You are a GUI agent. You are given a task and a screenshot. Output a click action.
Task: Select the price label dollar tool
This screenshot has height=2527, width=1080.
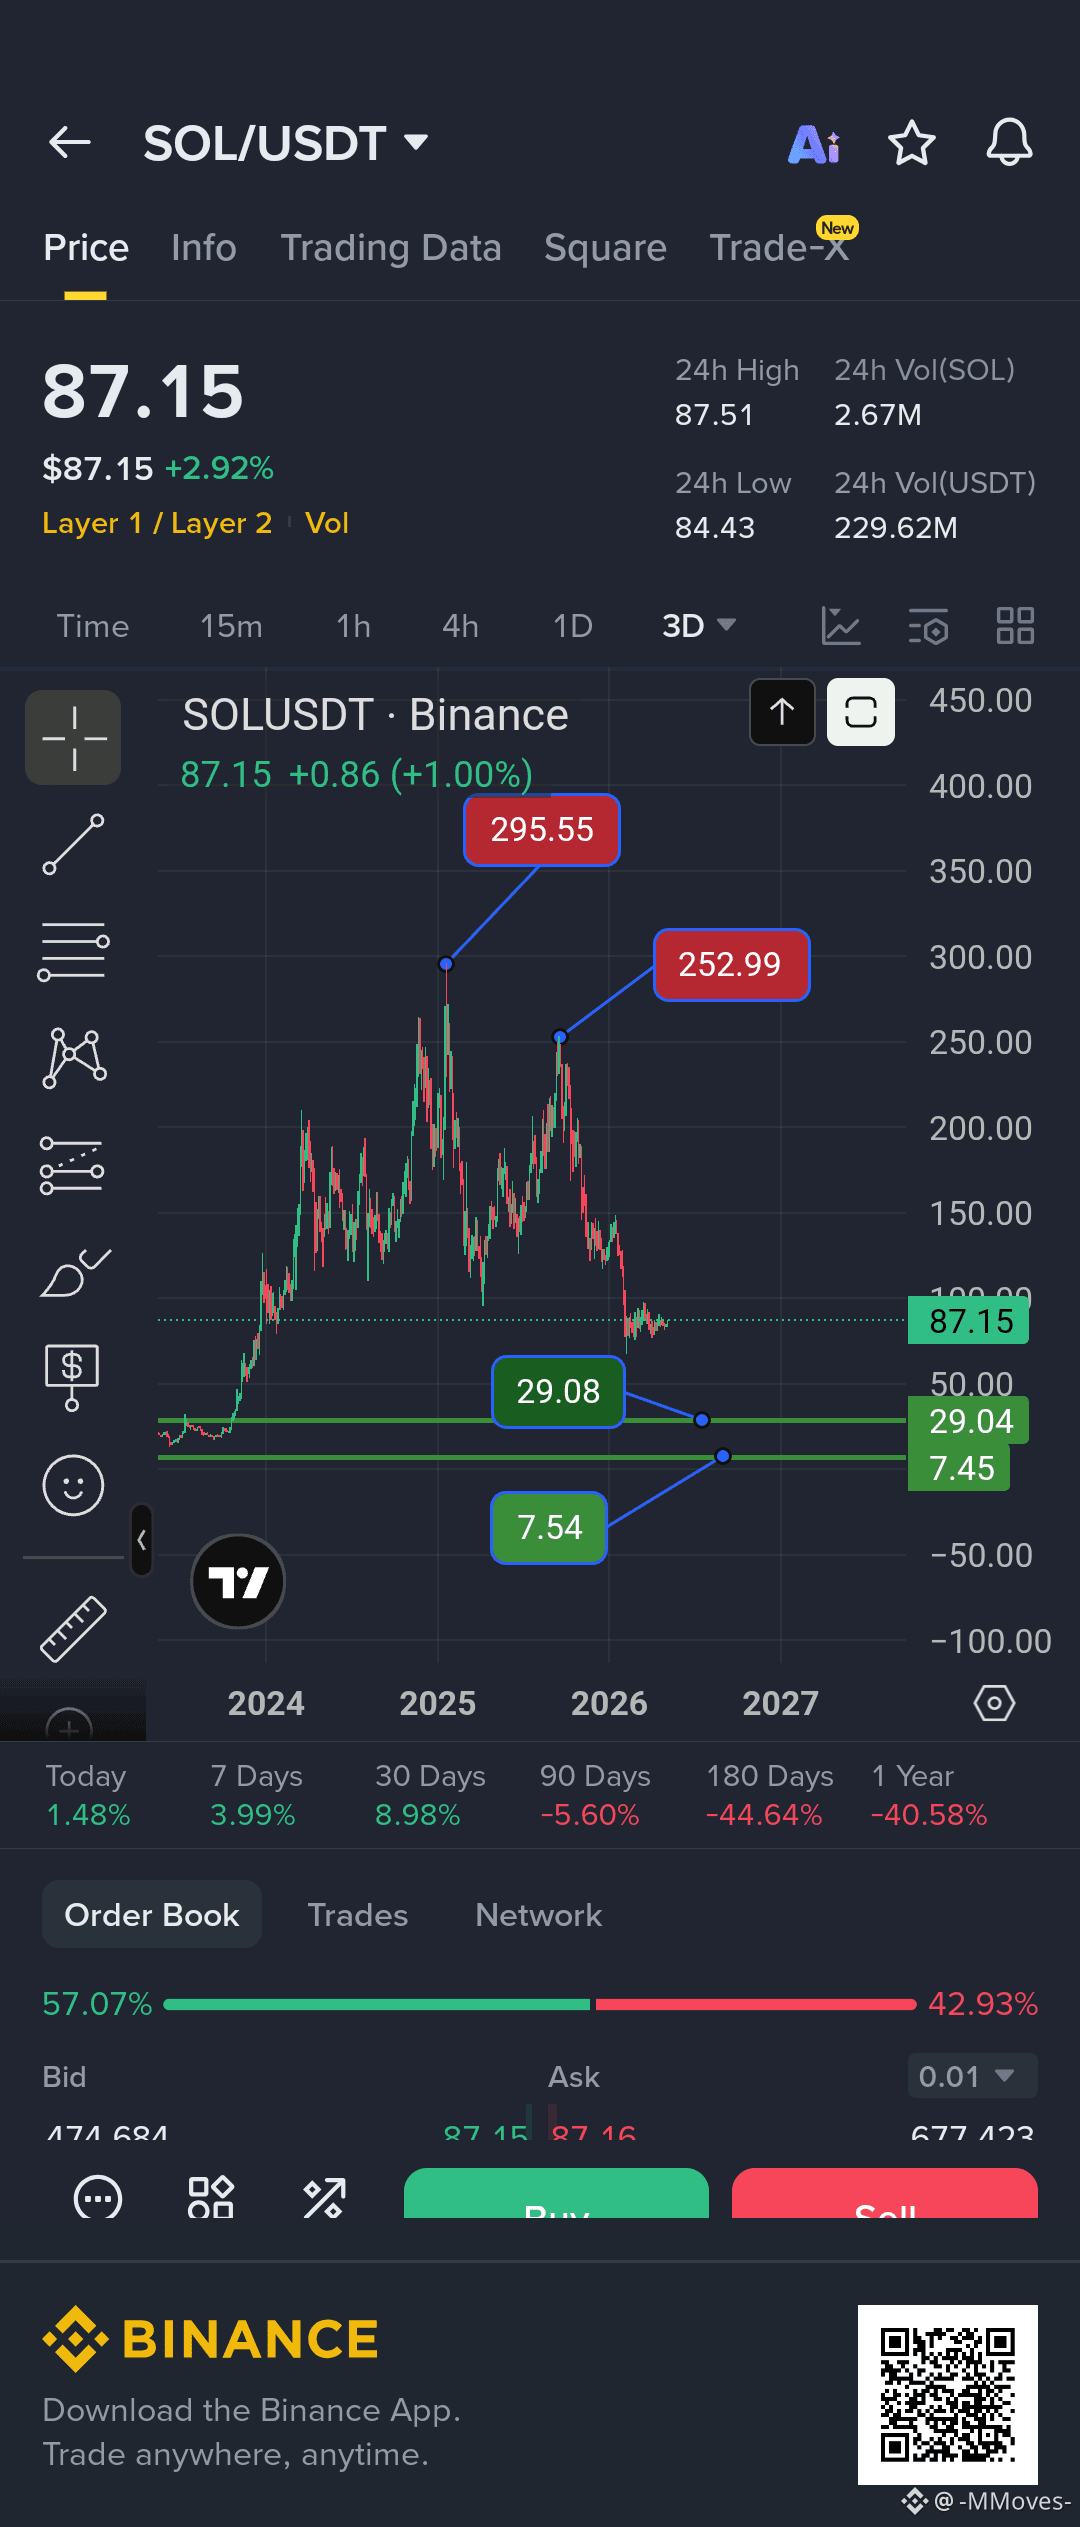72,1377
